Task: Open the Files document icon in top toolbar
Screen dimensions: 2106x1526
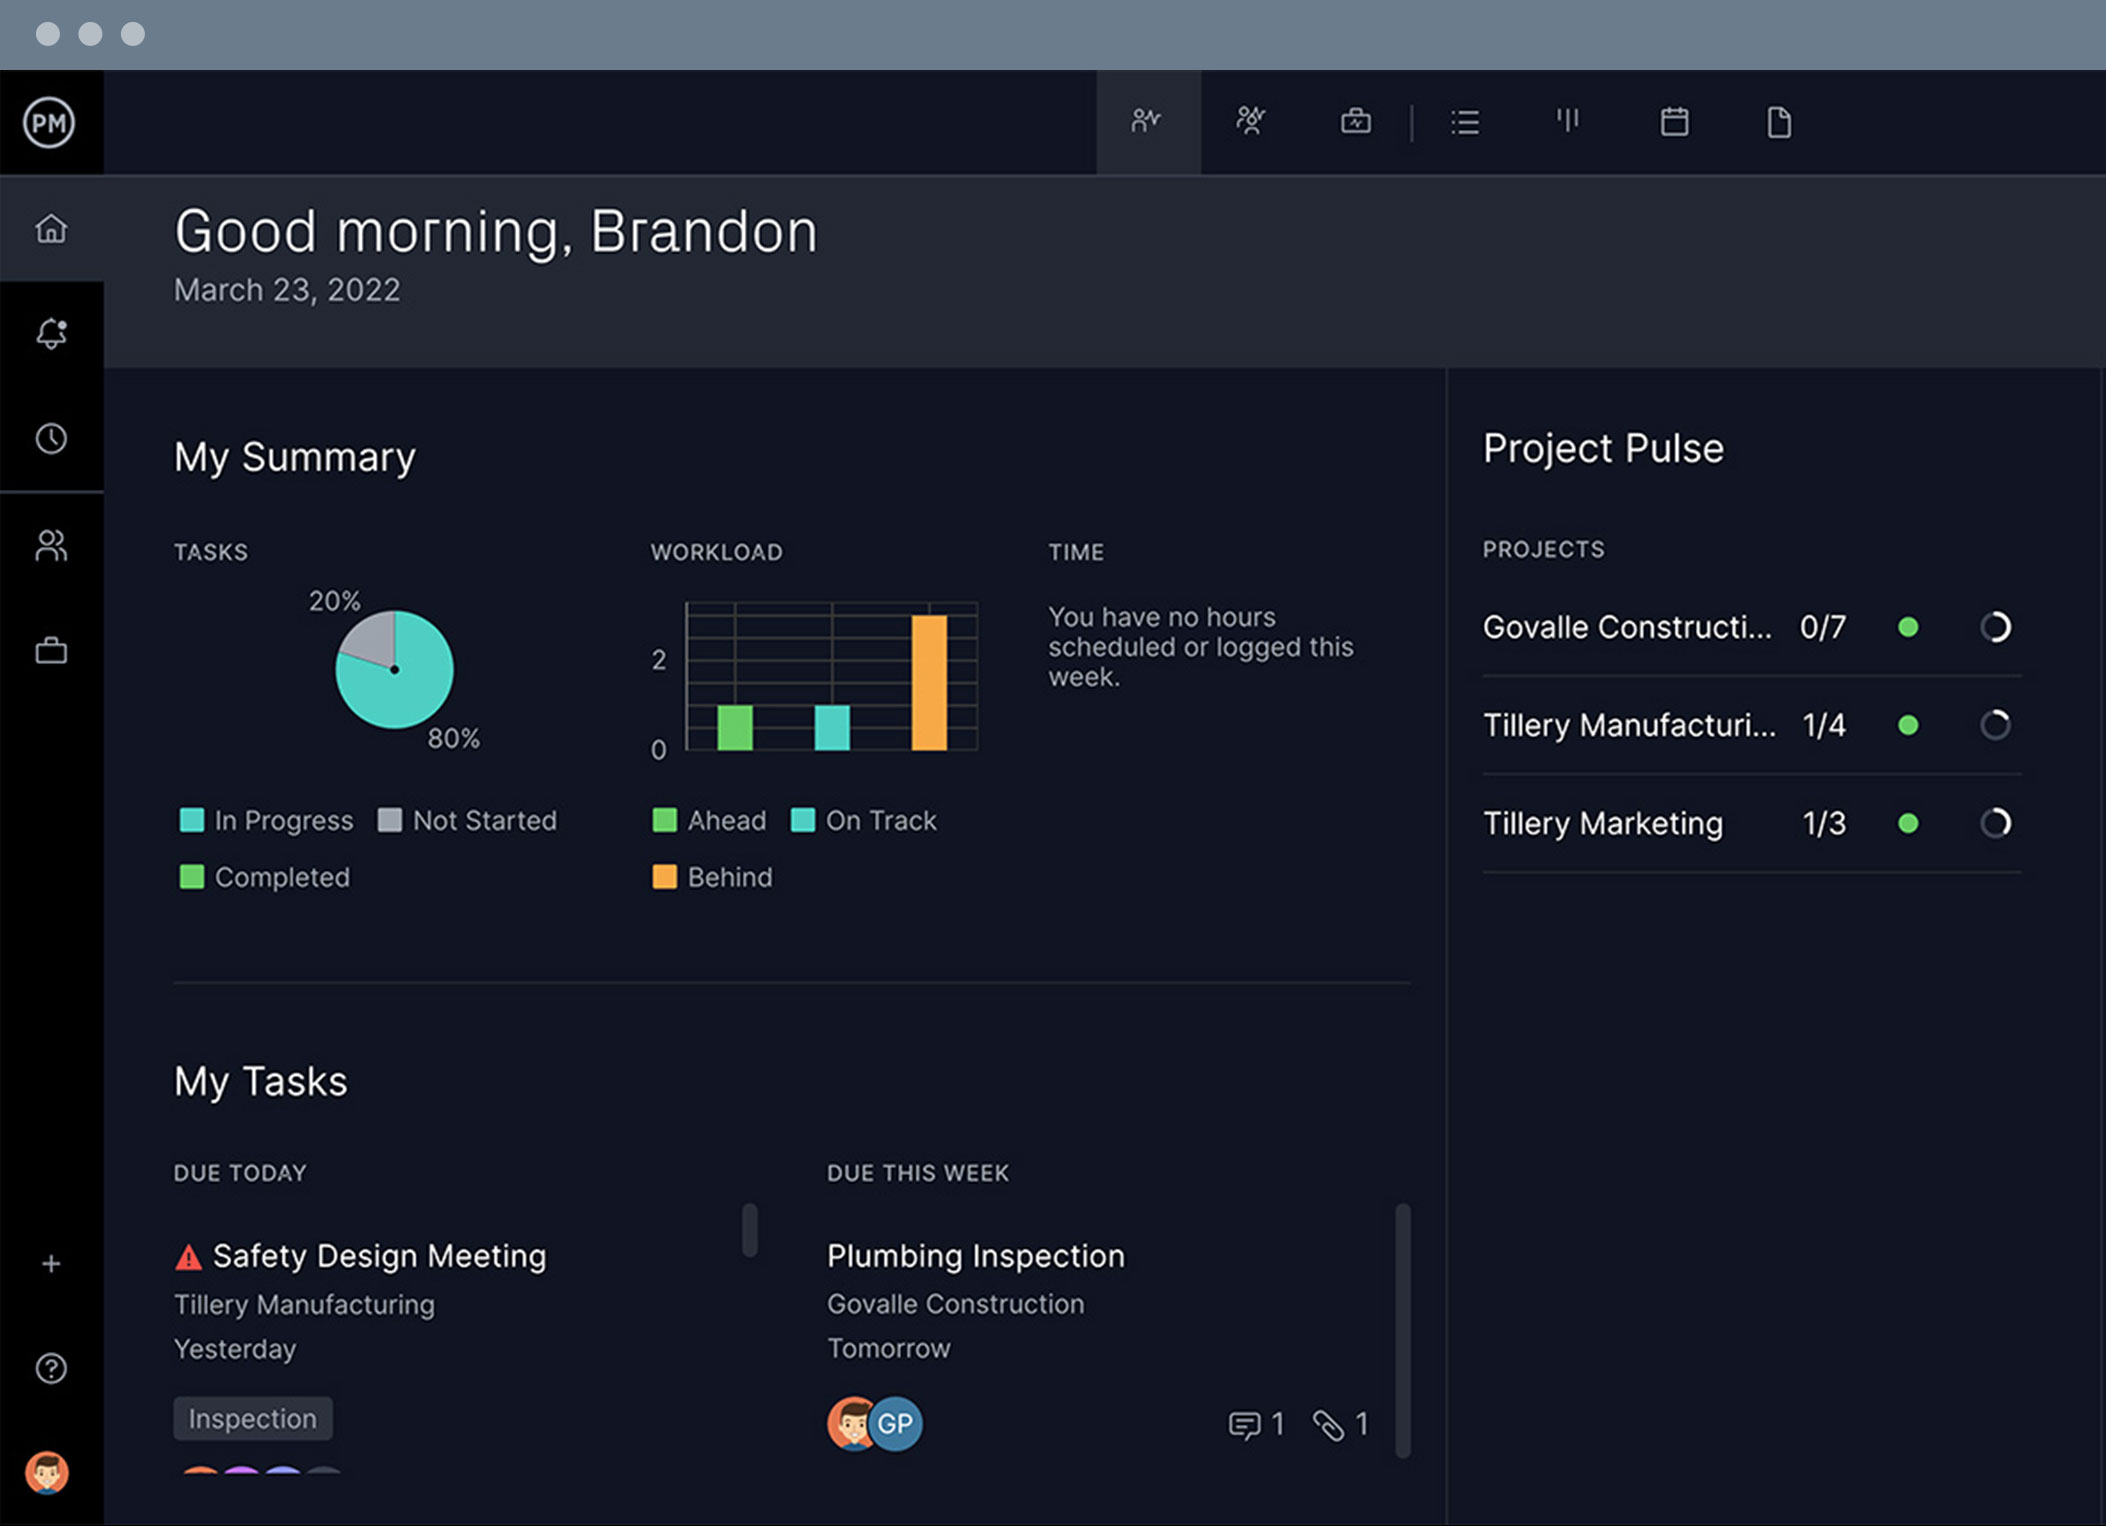Action: tap(1779, 121)
